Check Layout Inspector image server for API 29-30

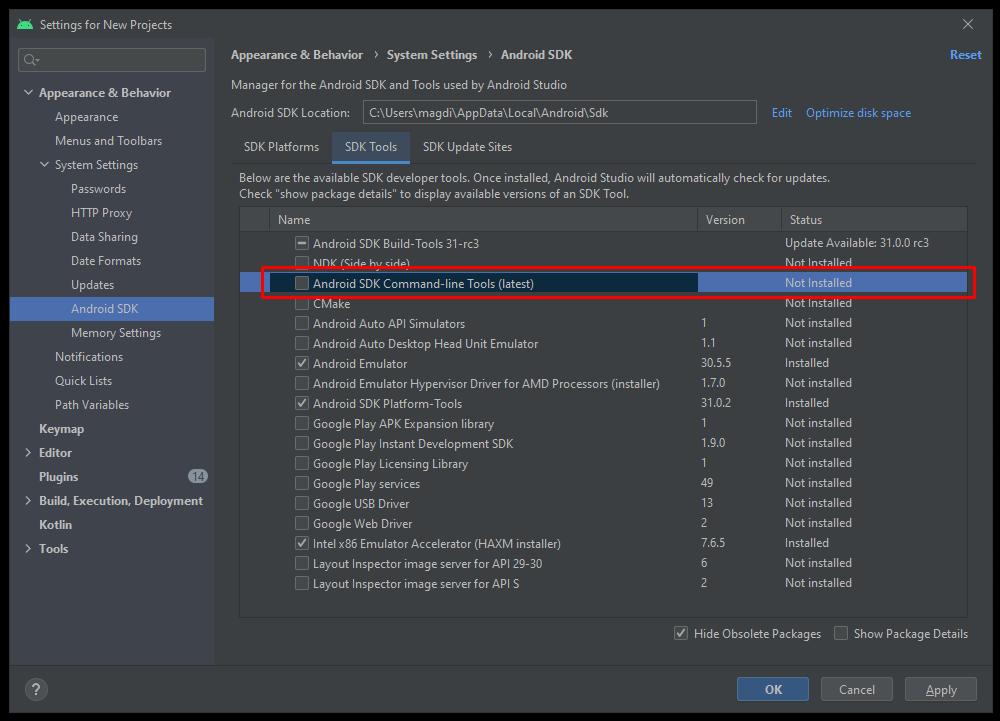pyautogui.click(x=302, y=563)
